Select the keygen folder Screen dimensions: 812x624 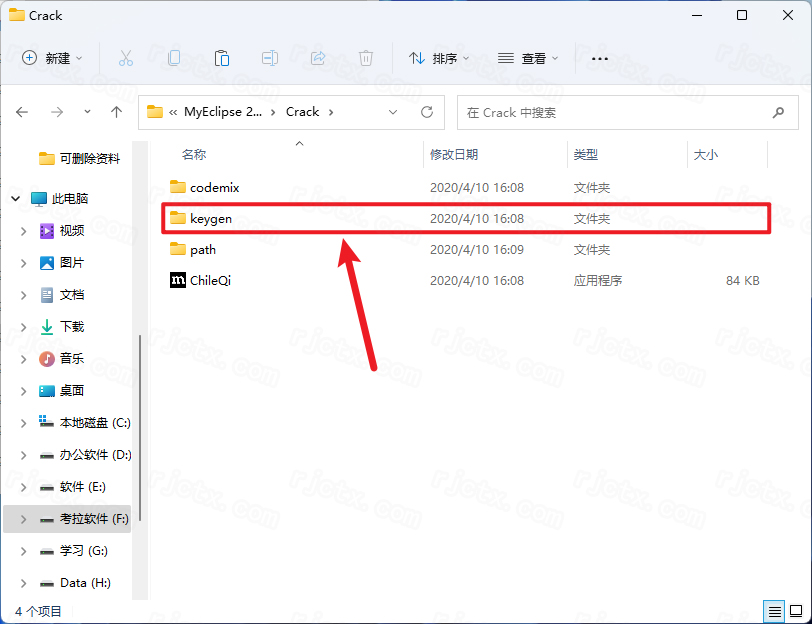click(x=211, y=218)
